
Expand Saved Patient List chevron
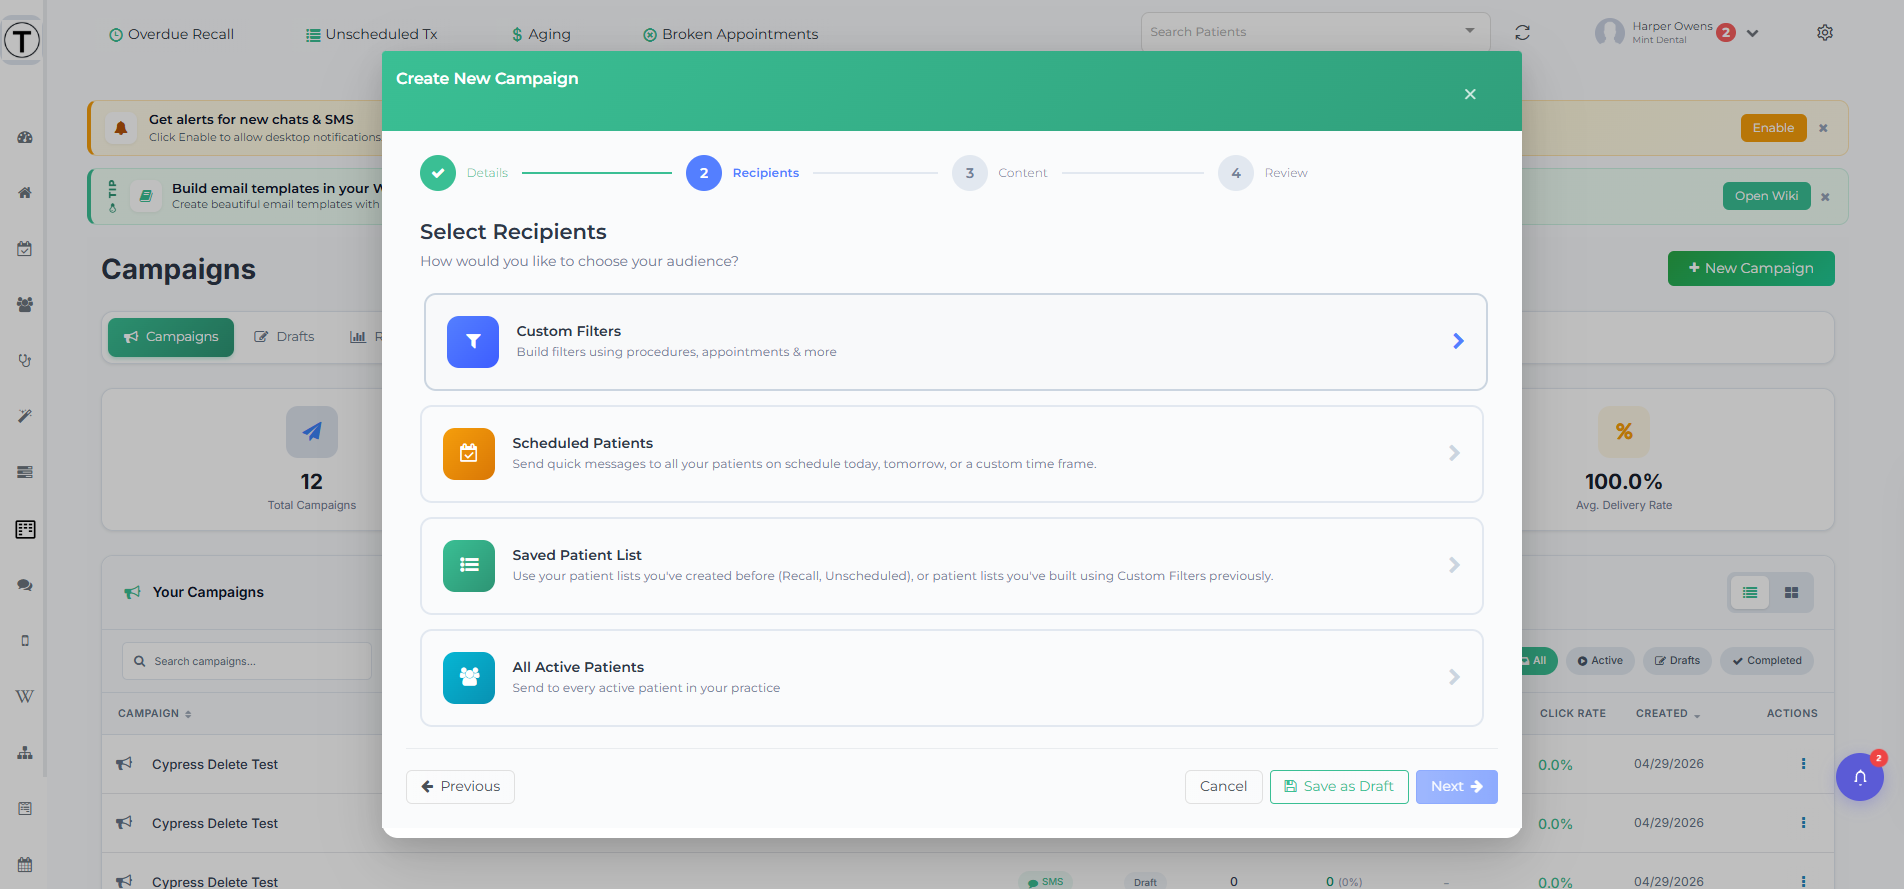1454,565
